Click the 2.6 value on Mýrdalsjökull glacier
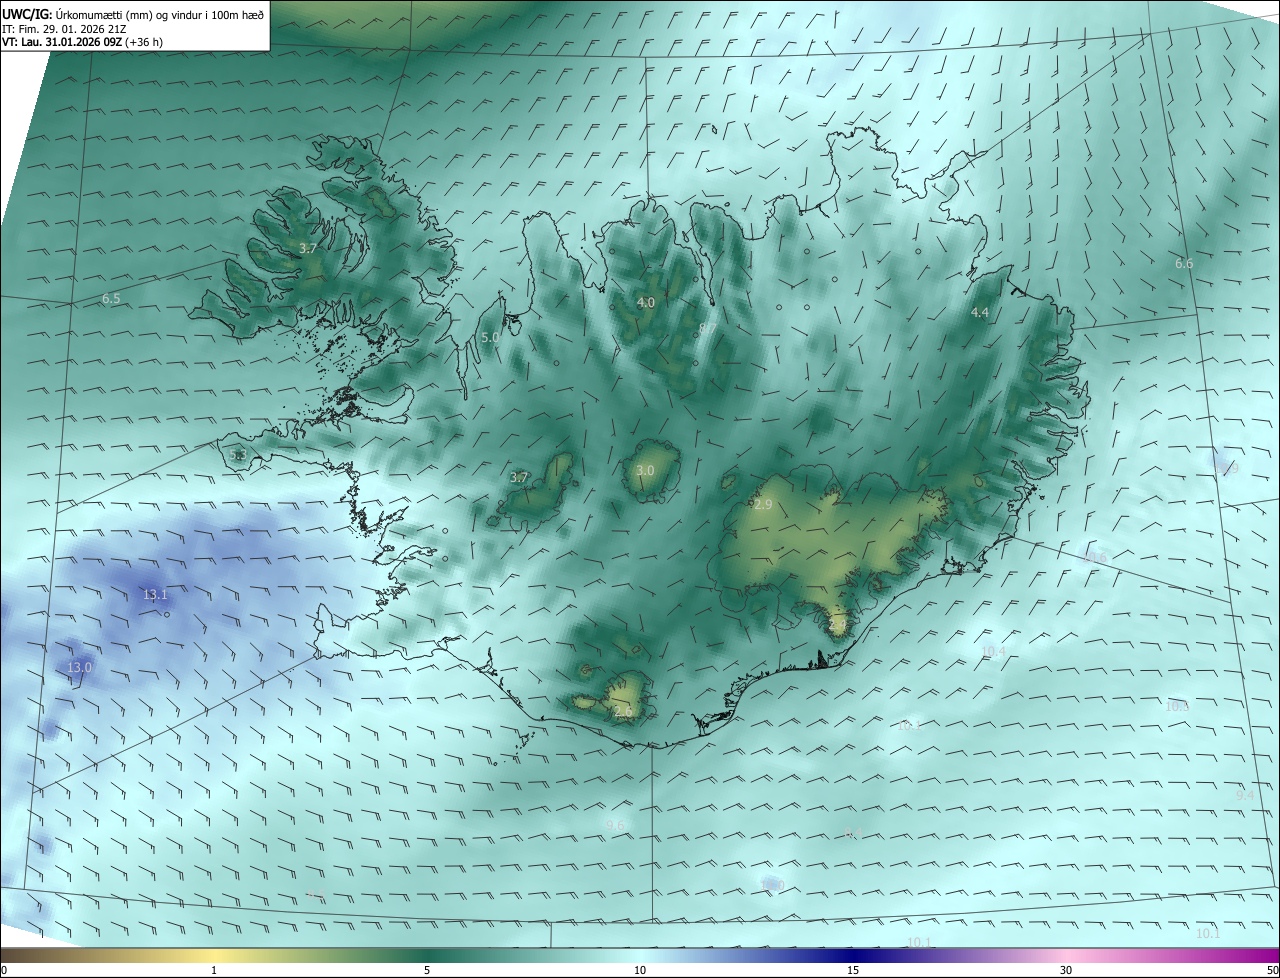Screen dimensions: 1280x978 click(x=623, y=711)
